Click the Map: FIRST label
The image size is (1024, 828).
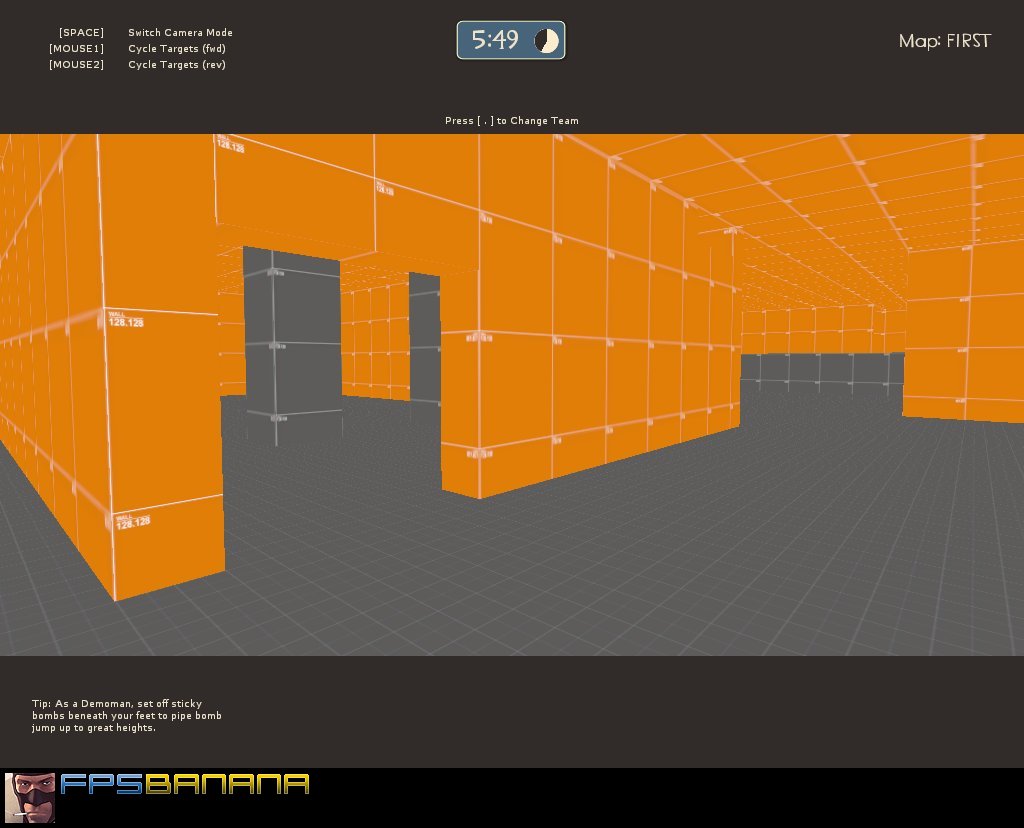pyautogui.click(x=944, y=41)
